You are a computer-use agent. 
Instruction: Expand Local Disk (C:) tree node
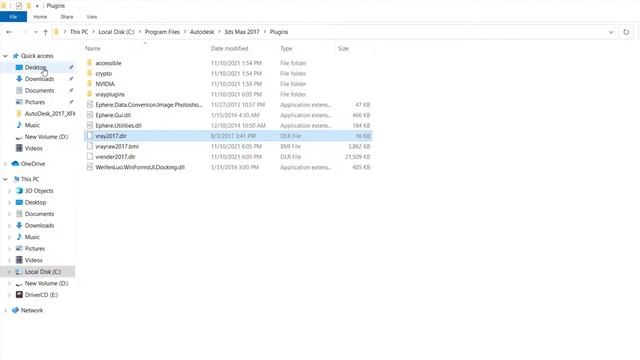(x=9, y=272)
